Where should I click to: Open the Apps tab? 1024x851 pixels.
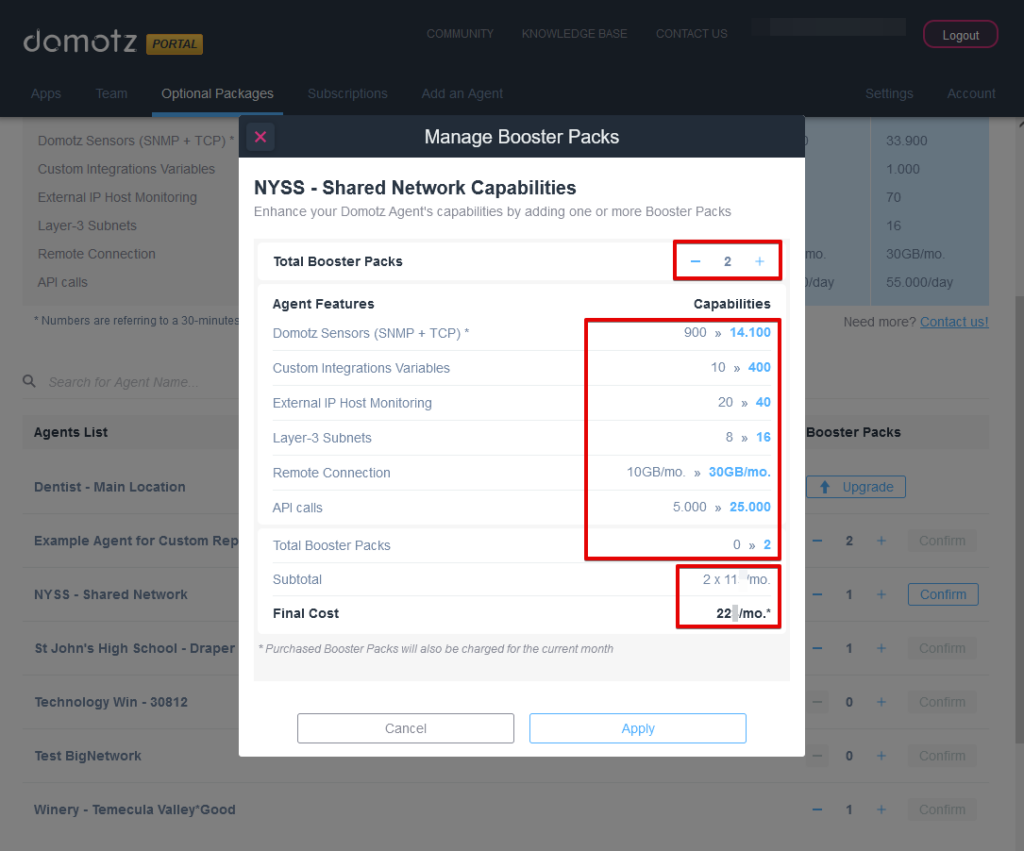46,94
